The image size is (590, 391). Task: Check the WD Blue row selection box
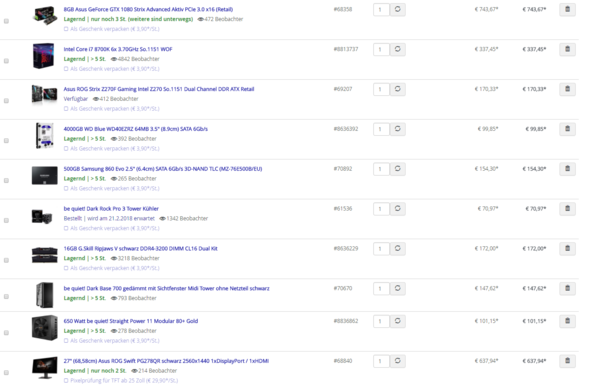[x=6, y=141]
